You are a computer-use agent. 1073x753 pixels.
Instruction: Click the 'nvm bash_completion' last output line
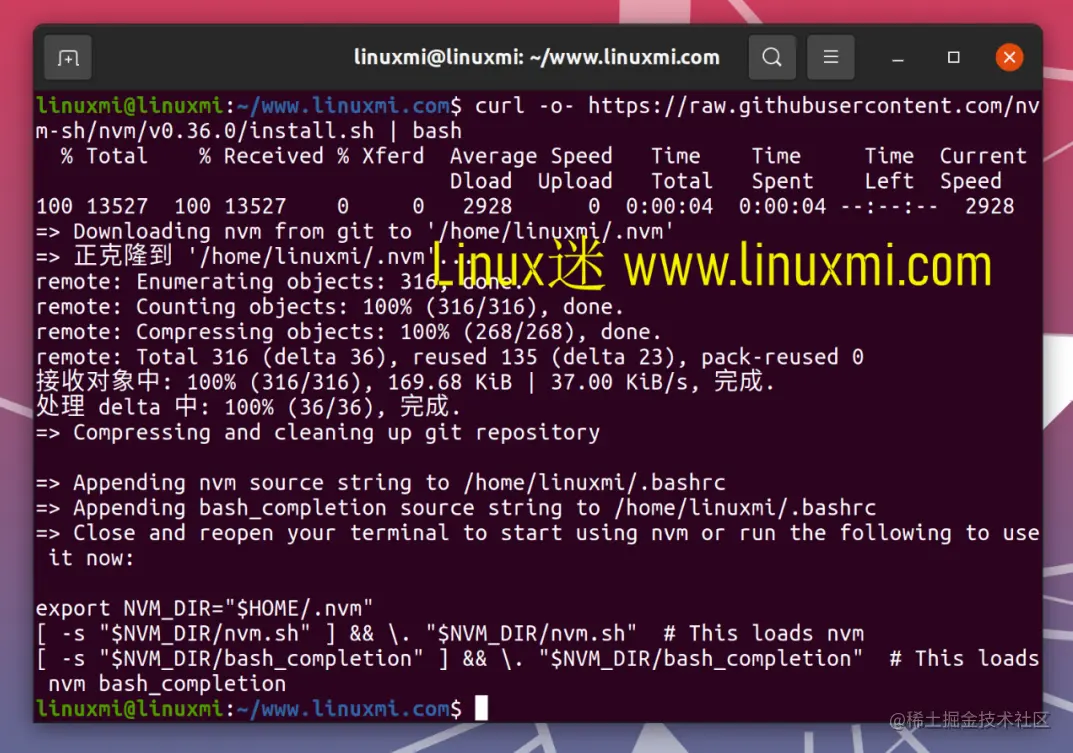coord(167,683)
